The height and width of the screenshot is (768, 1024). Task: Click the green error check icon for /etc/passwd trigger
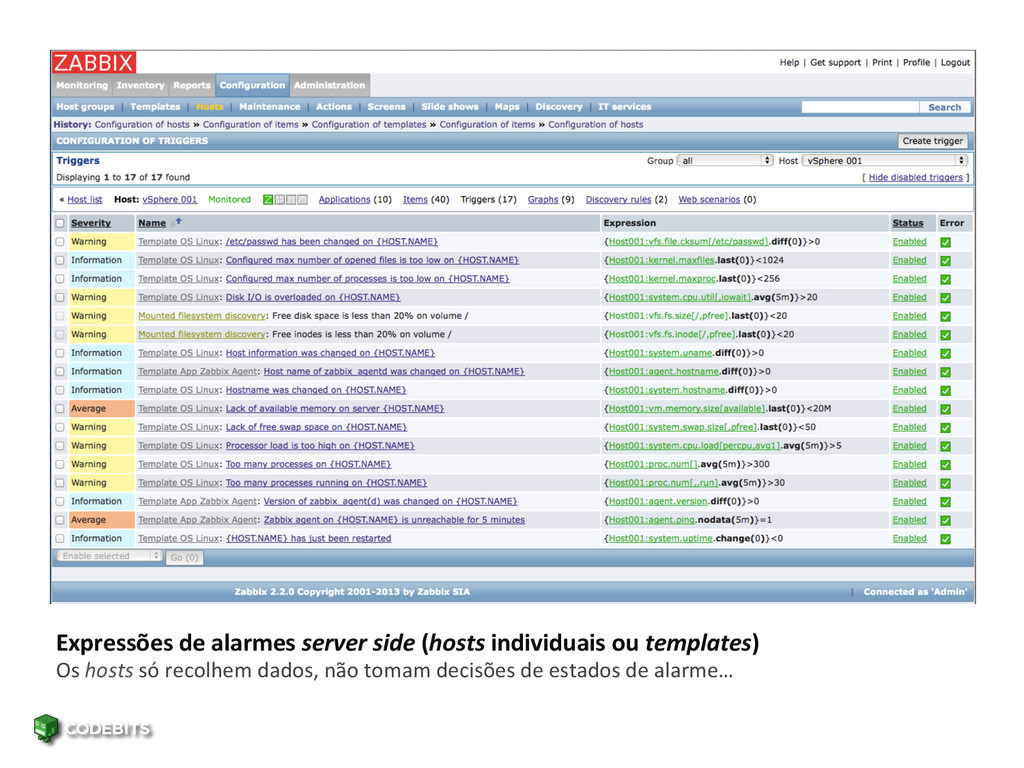945,242
